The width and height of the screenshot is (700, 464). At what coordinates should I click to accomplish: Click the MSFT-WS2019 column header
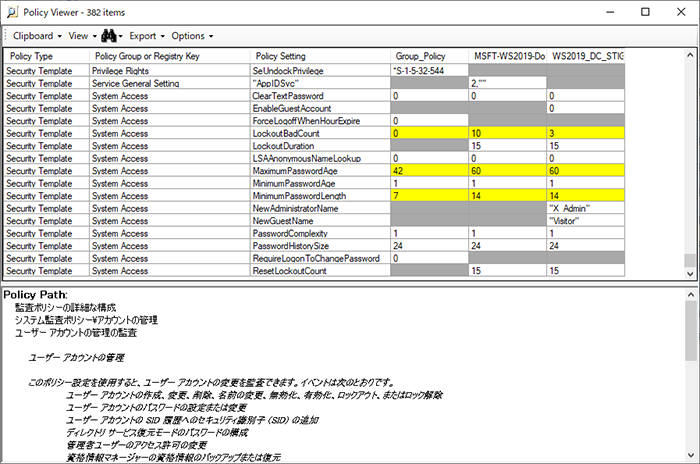pos(508,56)
